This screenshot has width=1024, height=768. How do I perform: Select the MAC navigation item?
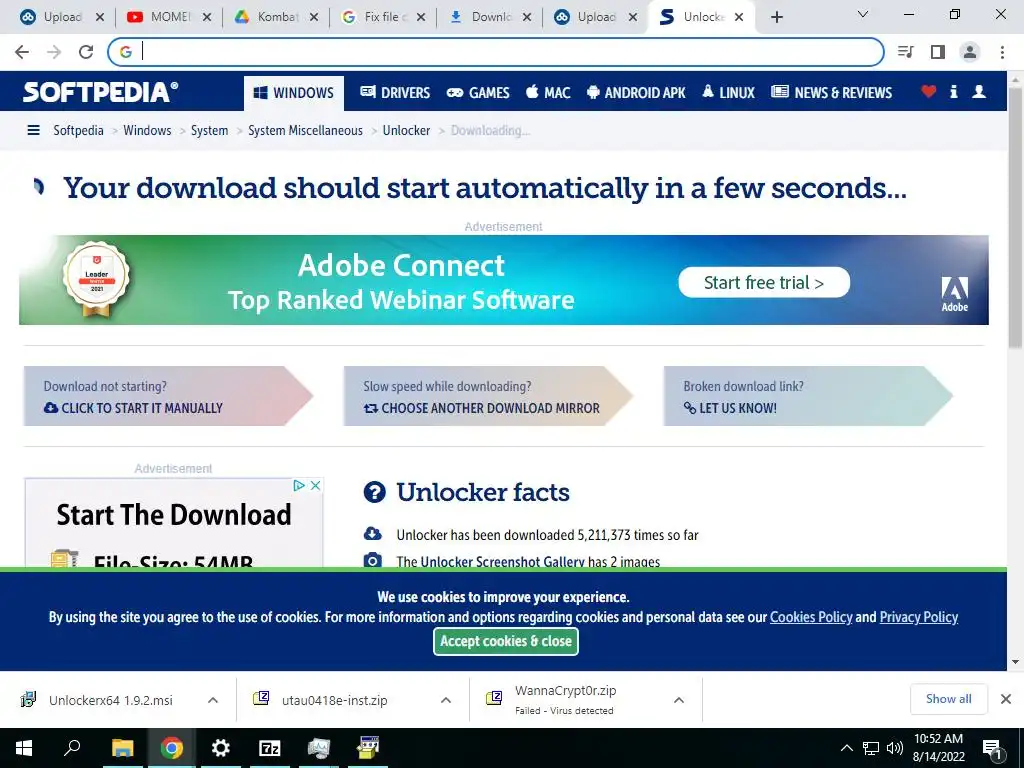(x=549, y=93)
